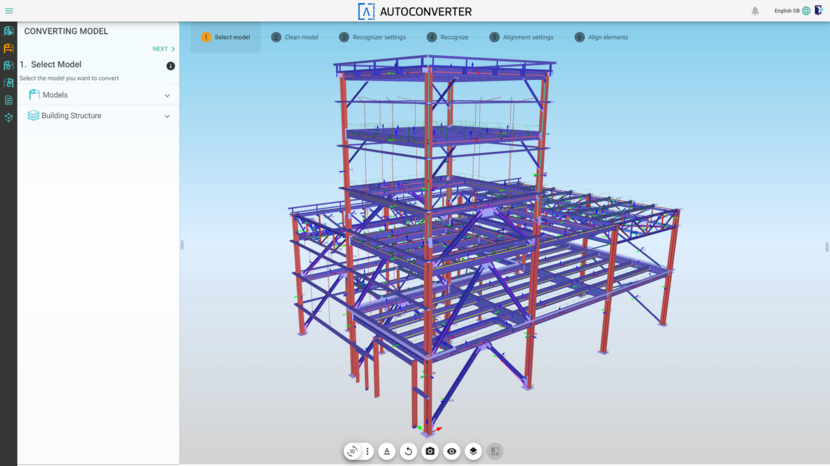Click the info icon beside Select Model

point(170,66)
